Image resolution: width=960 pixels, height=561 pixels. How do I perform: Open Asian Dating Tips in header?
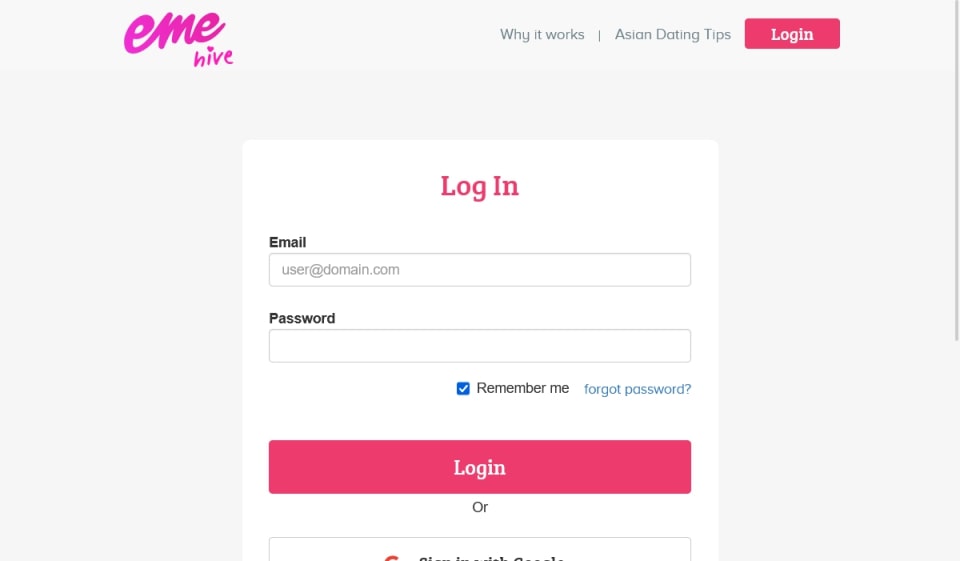672,34
